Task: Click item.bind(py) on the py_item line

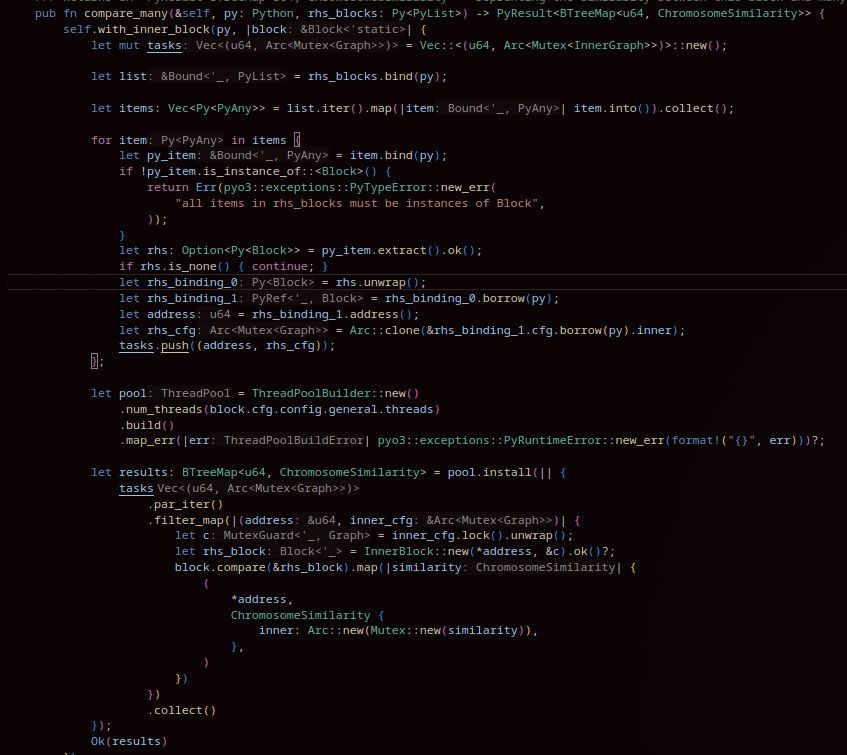Action: pyautogui.click(x=395, y=156)
